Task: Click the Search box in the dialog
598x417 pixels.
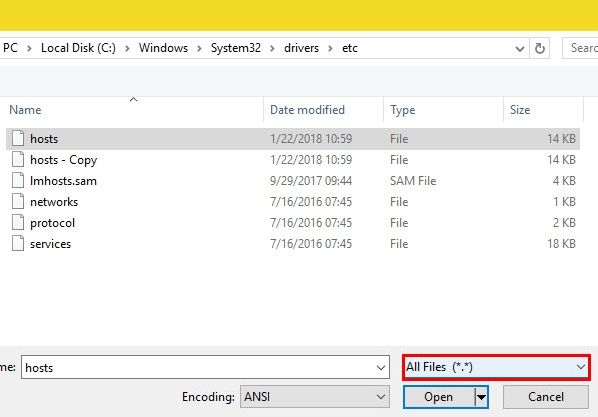Action: pos(580,48)
